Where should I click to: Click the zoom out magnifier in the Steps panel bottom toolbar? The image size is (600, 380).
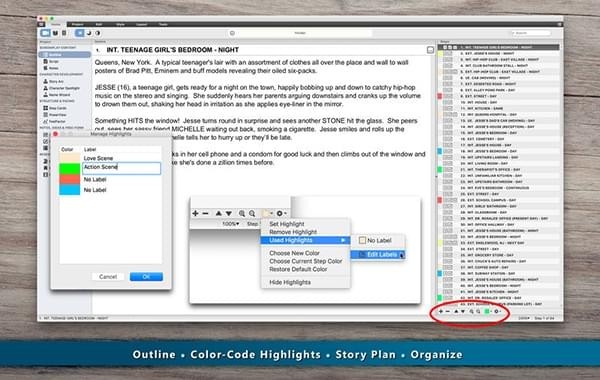click(478, 312)
